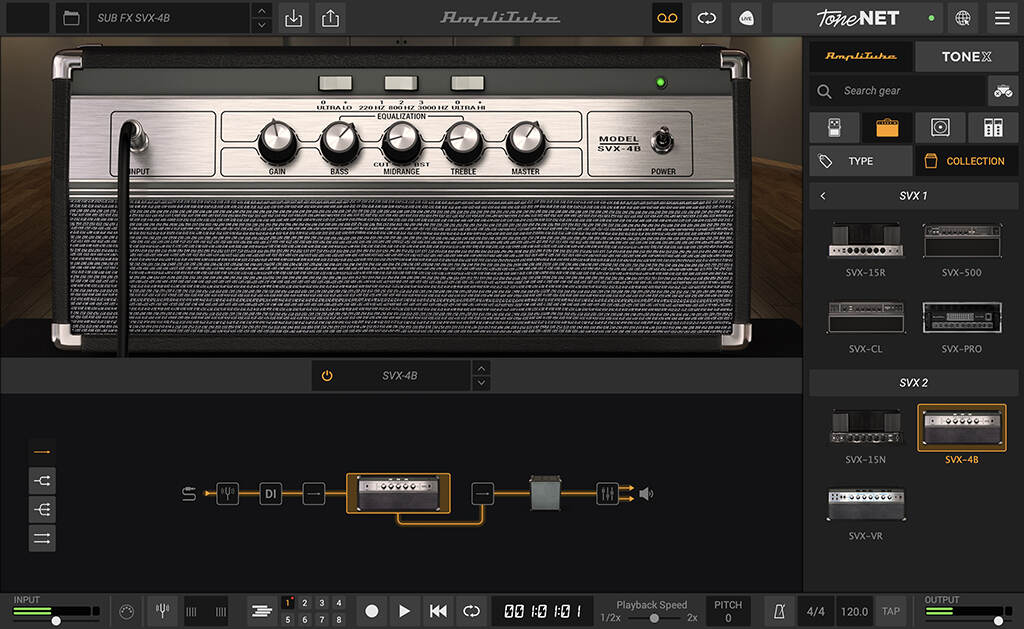1024x629 pixels.
Task: Open the LIVE mode icon
Action: pyautogui.click(x=746, y=18)
